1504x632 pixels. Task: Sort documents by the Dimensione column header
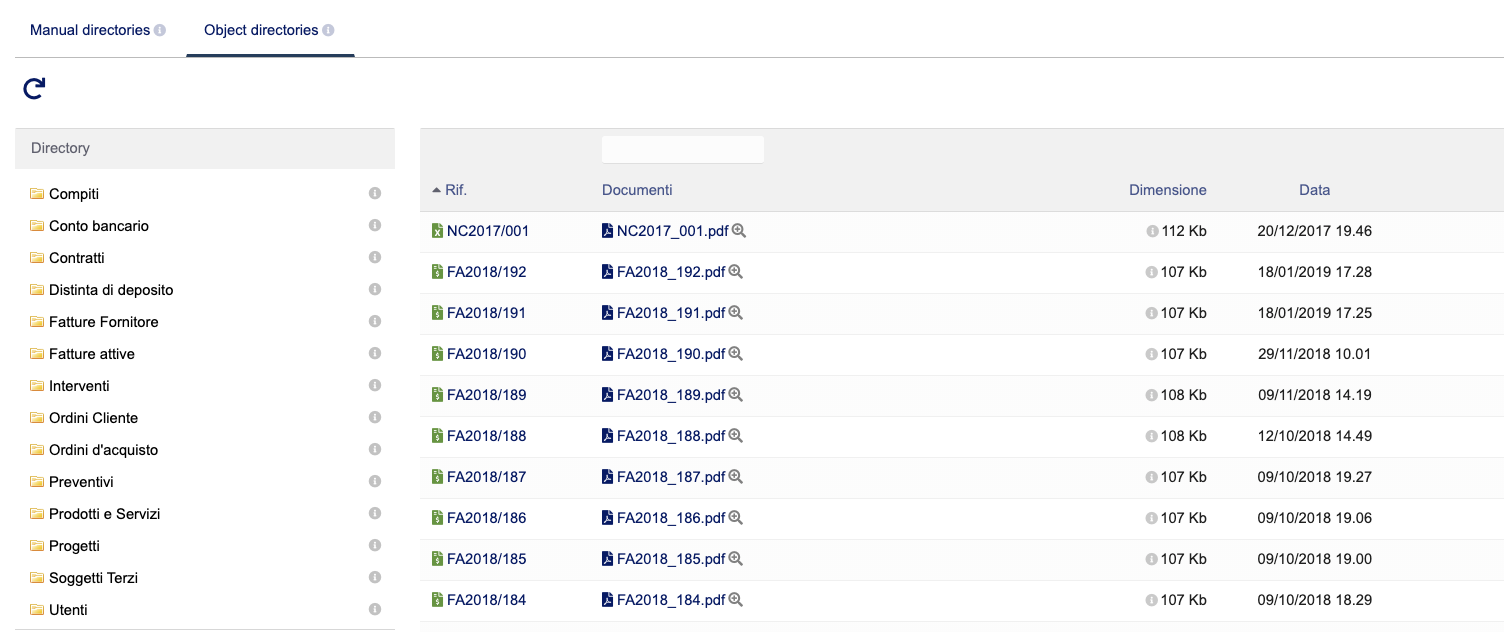point(1167,190)
